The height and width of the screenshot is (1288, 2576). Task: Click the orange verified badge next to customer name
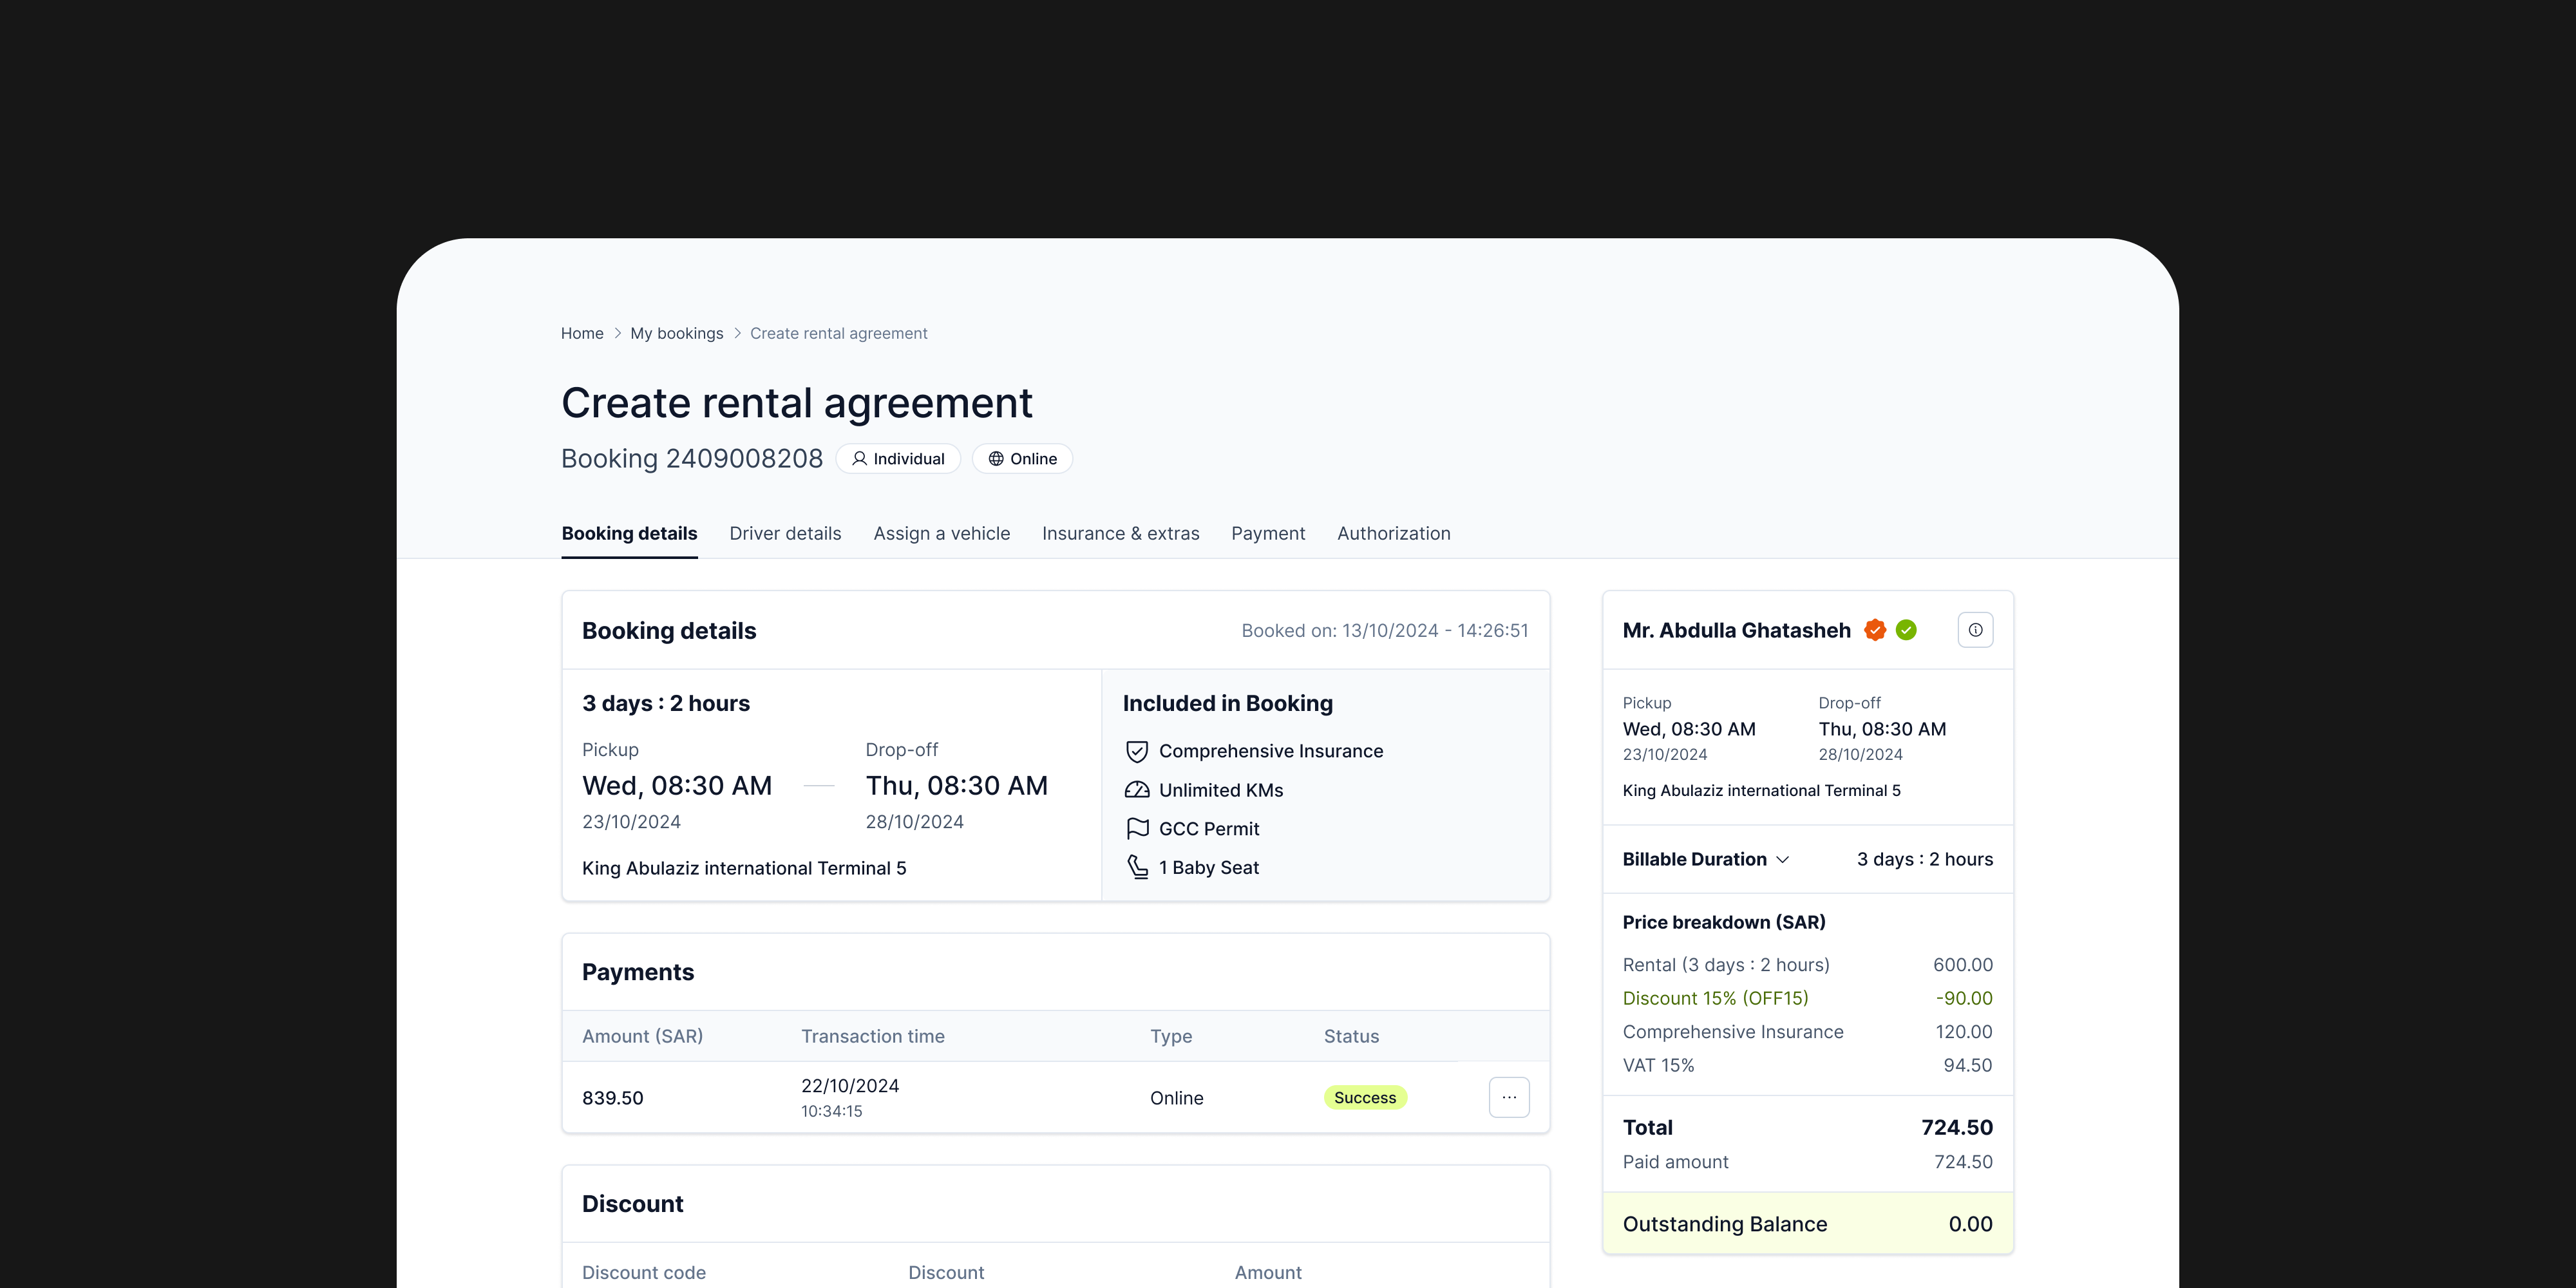click(x=1875, y=630)
